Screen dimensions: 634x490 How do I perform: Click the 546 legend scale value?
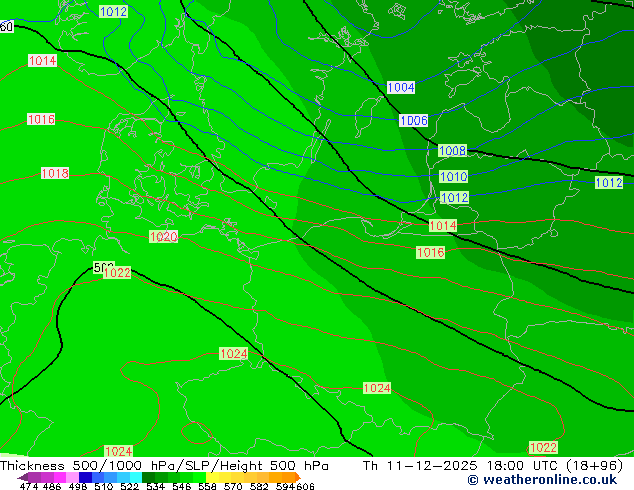point(182,486)
